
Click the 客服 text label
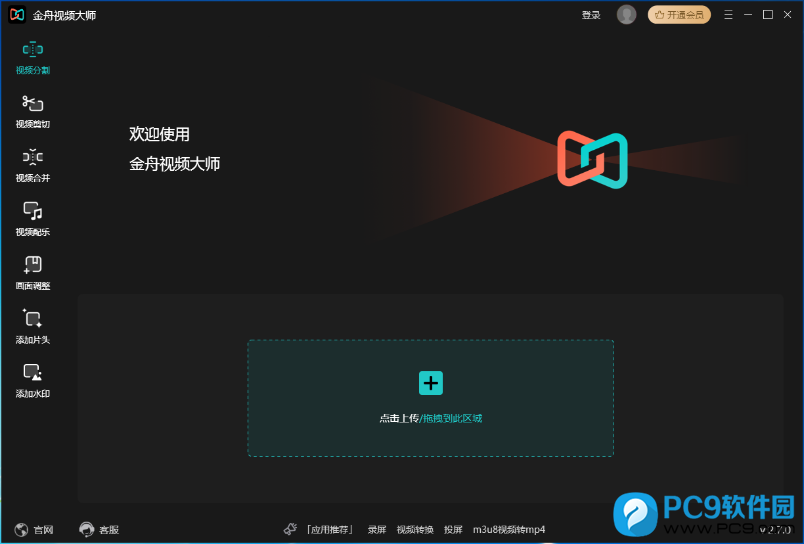[x=109, y=530]
